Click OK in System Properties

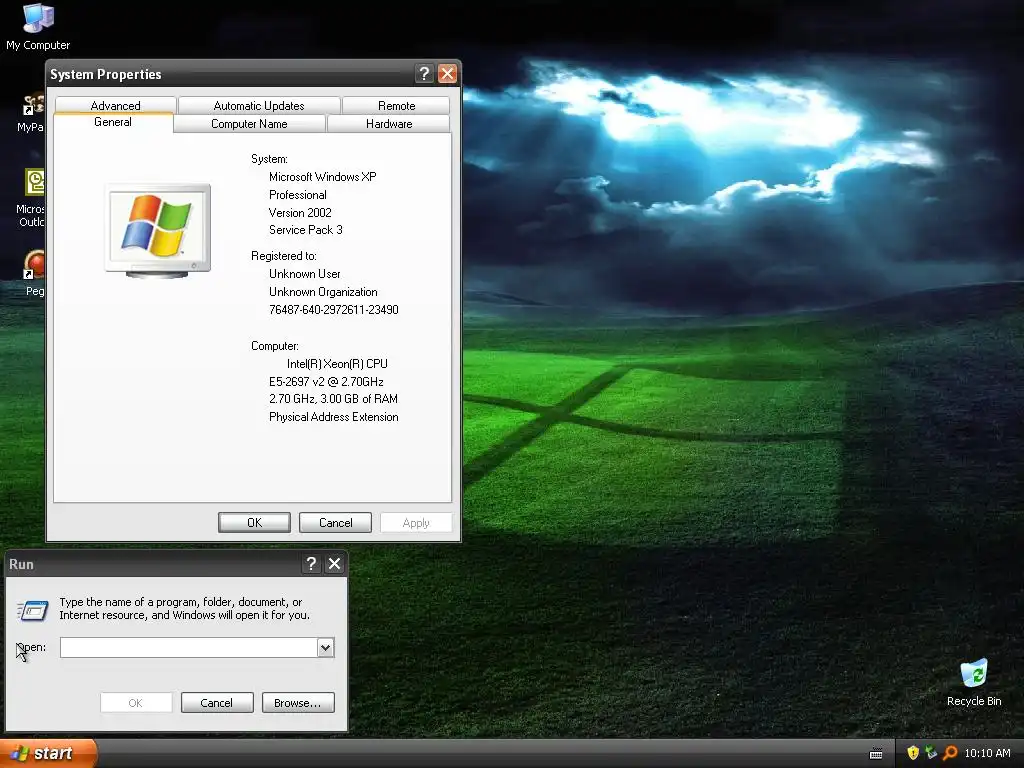click(254, 522)
